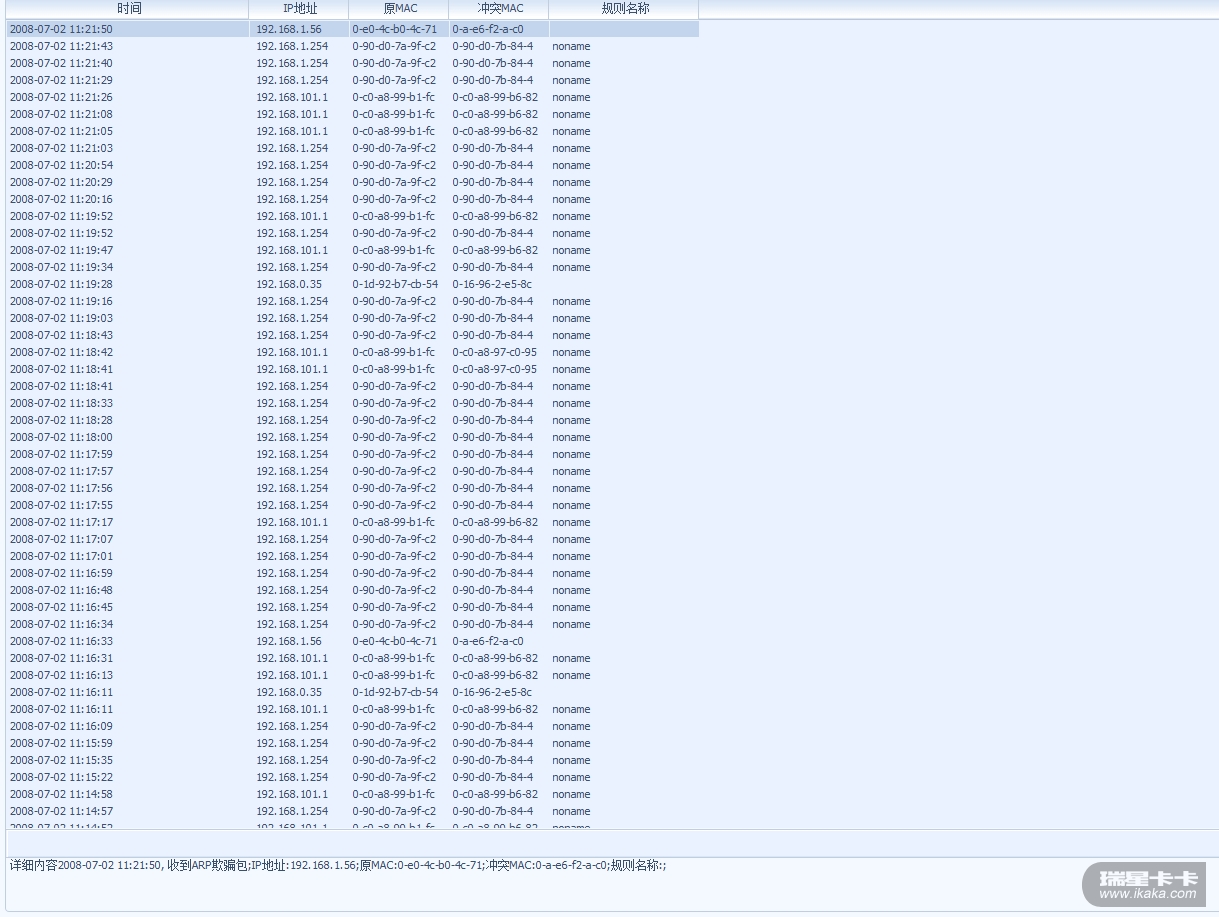Select the row timed 11:19:03
This screenshot has height=917, width=1219.
353,318
